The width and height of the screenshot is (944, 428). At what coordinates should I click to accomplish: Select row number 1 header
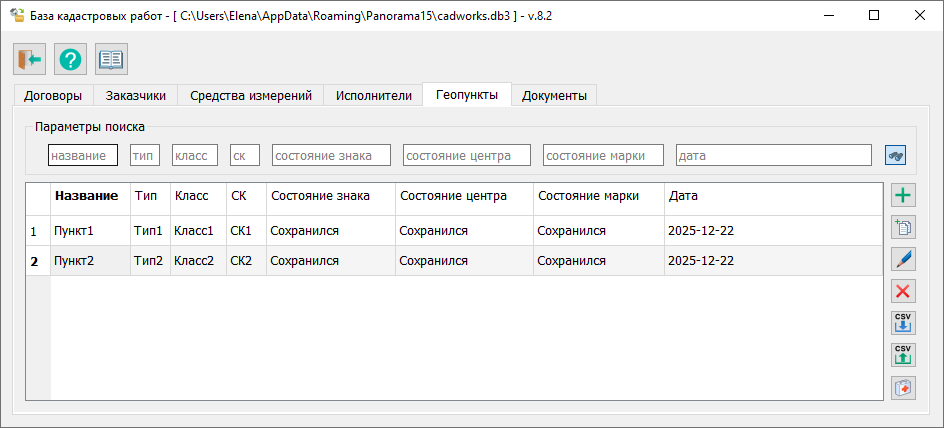click(38, 231)
